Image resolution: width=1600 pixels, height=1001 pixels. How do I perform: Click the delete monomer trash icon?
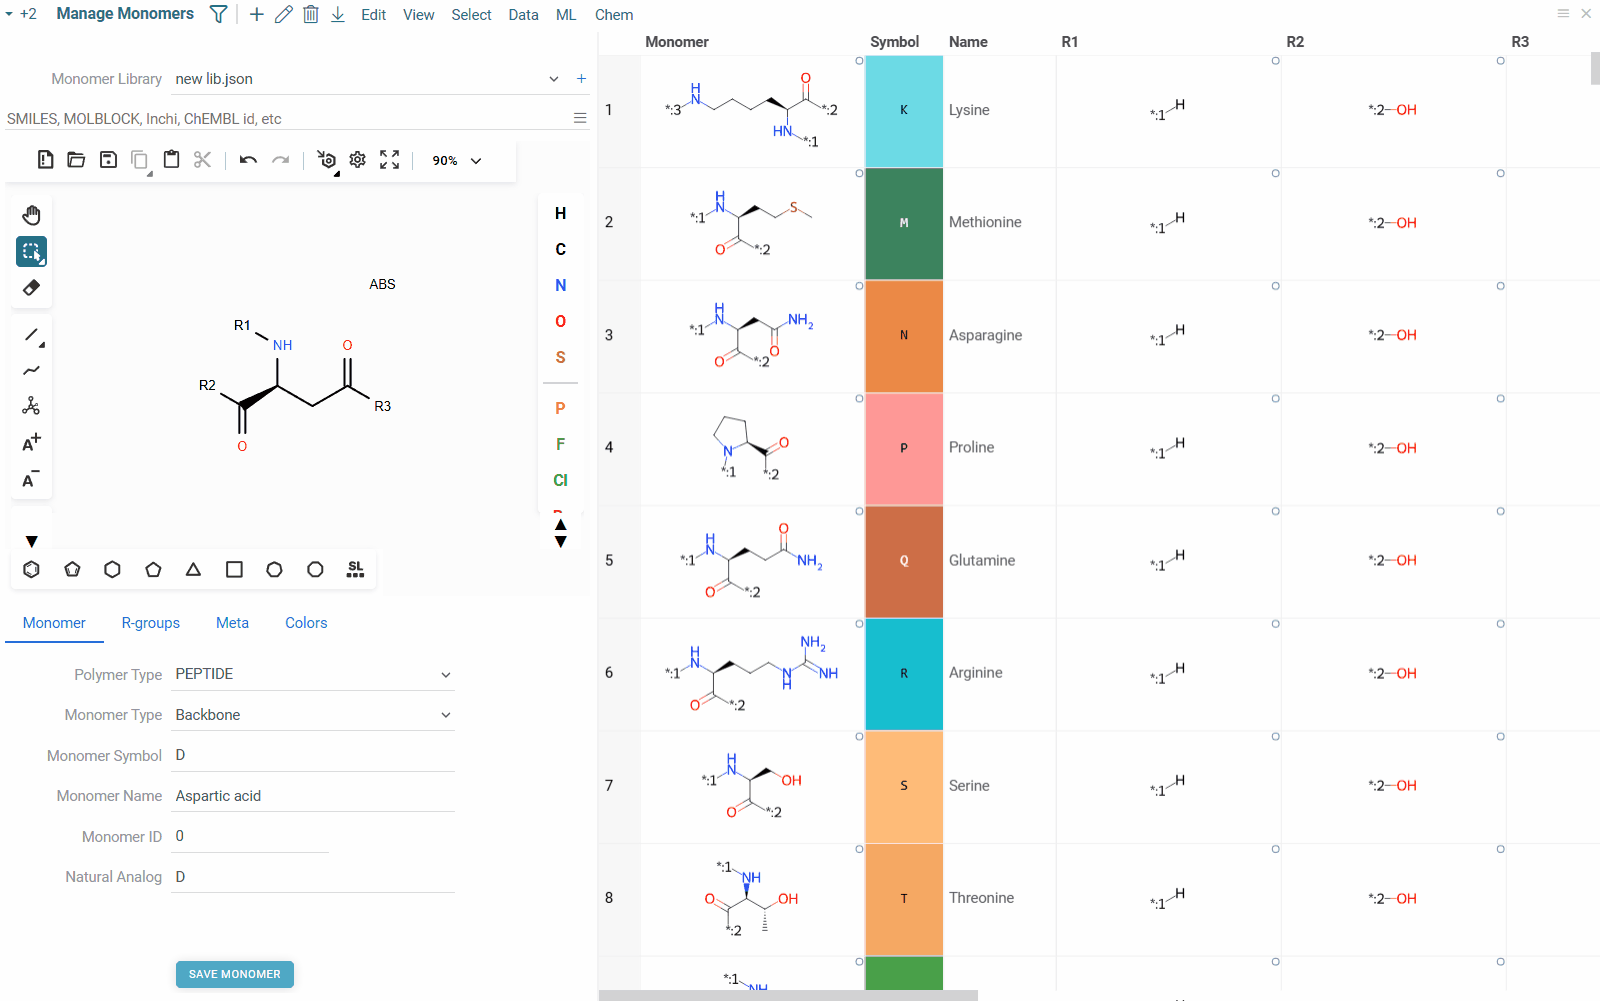tap(310, 14)
